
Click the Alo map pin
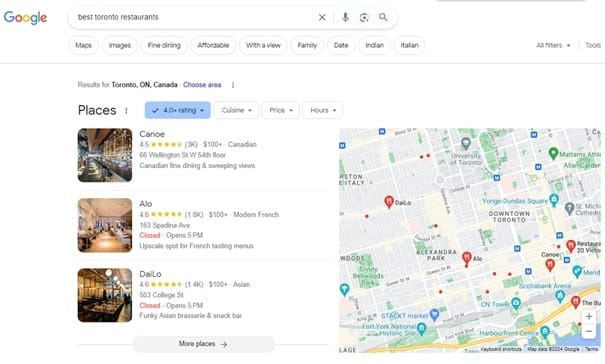[467, 258]
